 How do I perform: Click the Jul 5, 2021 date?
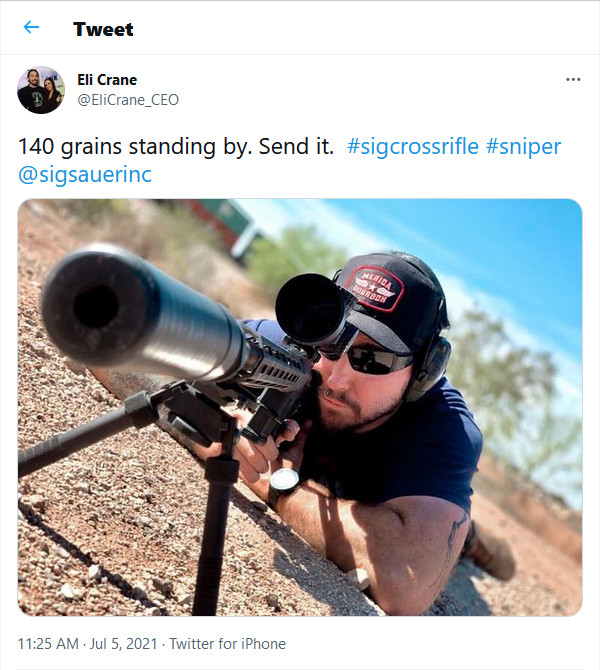[124, 644]
